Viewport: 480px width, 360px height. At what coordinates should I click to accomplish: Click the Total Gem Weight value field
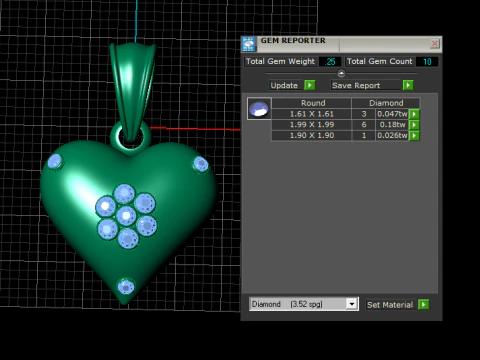pyautogui.click(x=330, y=62)
